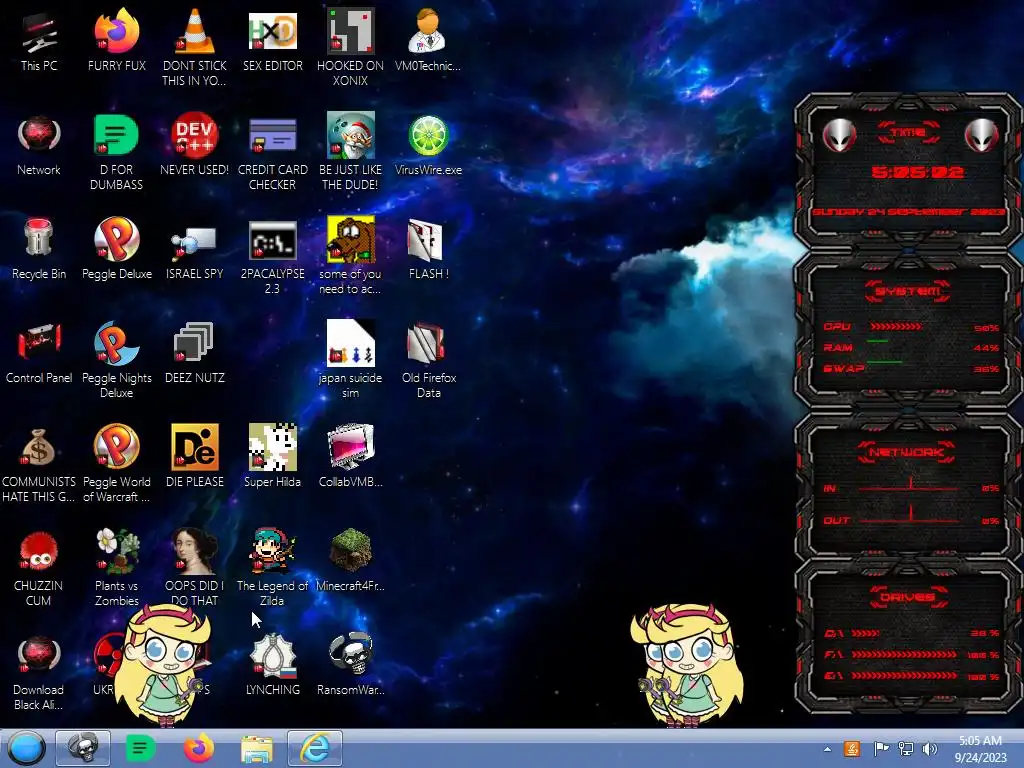Image resolution: width=1024 pixels, height=768 pixels.
Task: Open the VM0Technic doctor icon
Action: click(x=428, y=40)
